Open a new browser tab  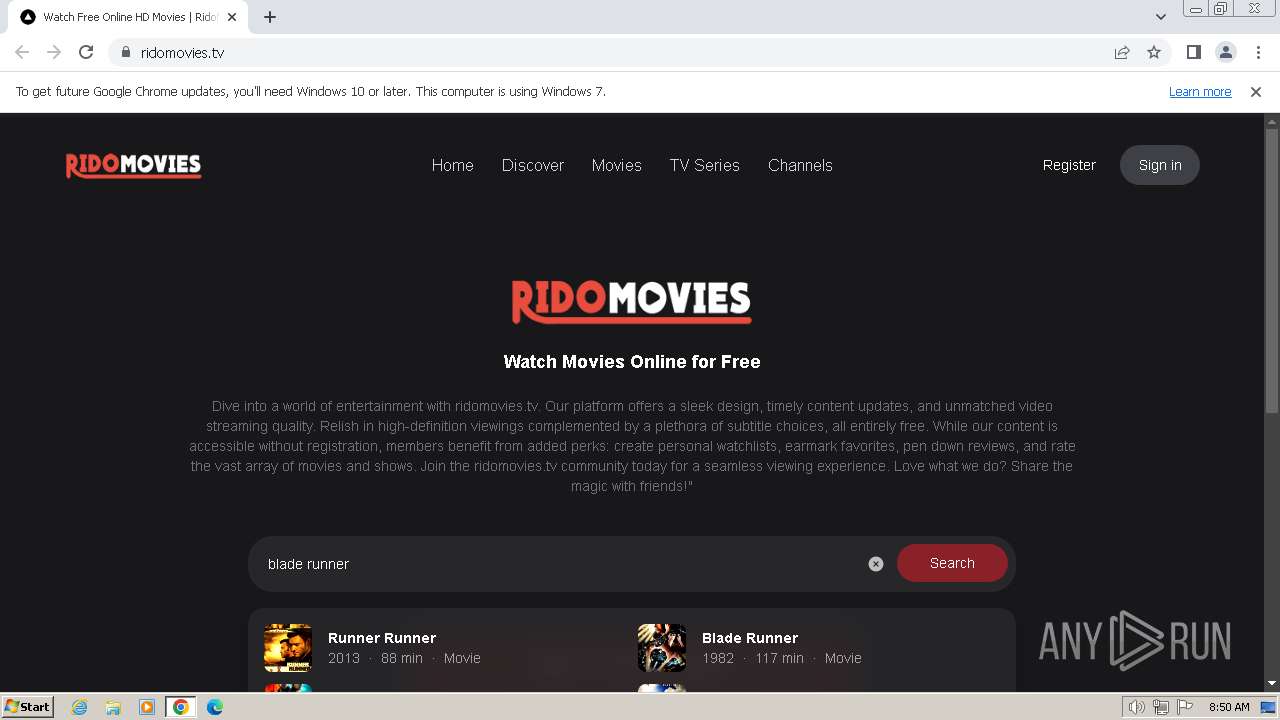[270, 17]
